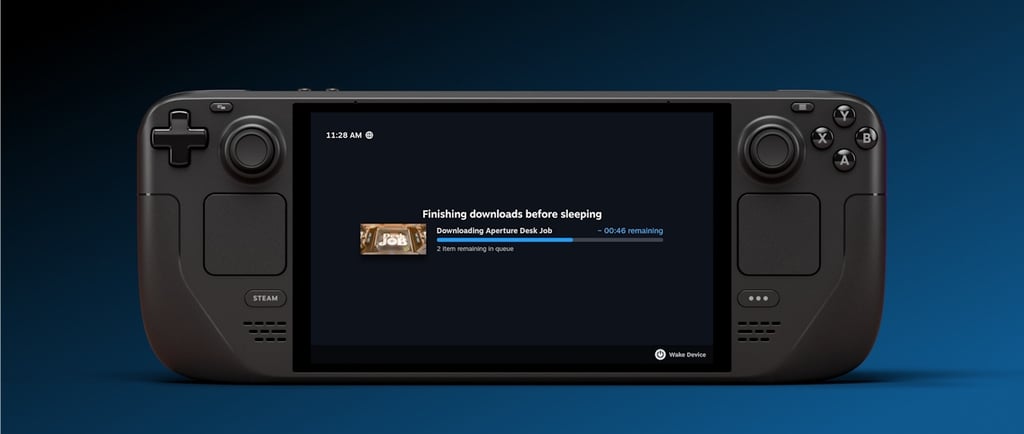The width and height of the screenshot is (1024, 434).
Task: Click the X face button
Action: (x=822, y=138)
